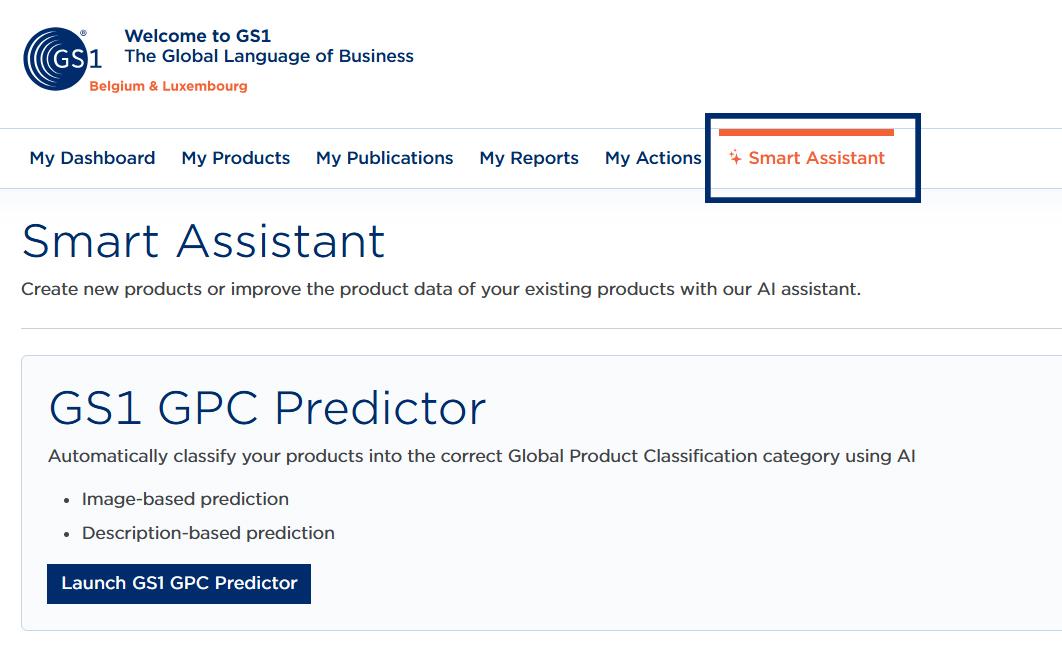Click the empty area of the GPC Predictor card
1062x645 pixels.
700,560
